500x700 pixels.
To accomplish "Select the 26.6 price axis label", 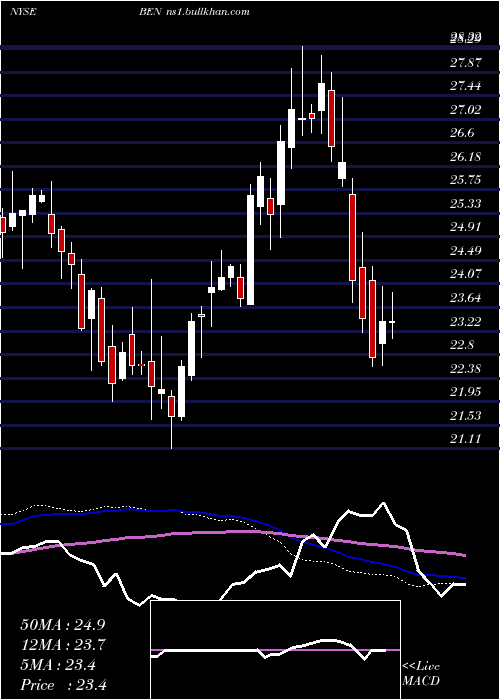I will 462,133.
